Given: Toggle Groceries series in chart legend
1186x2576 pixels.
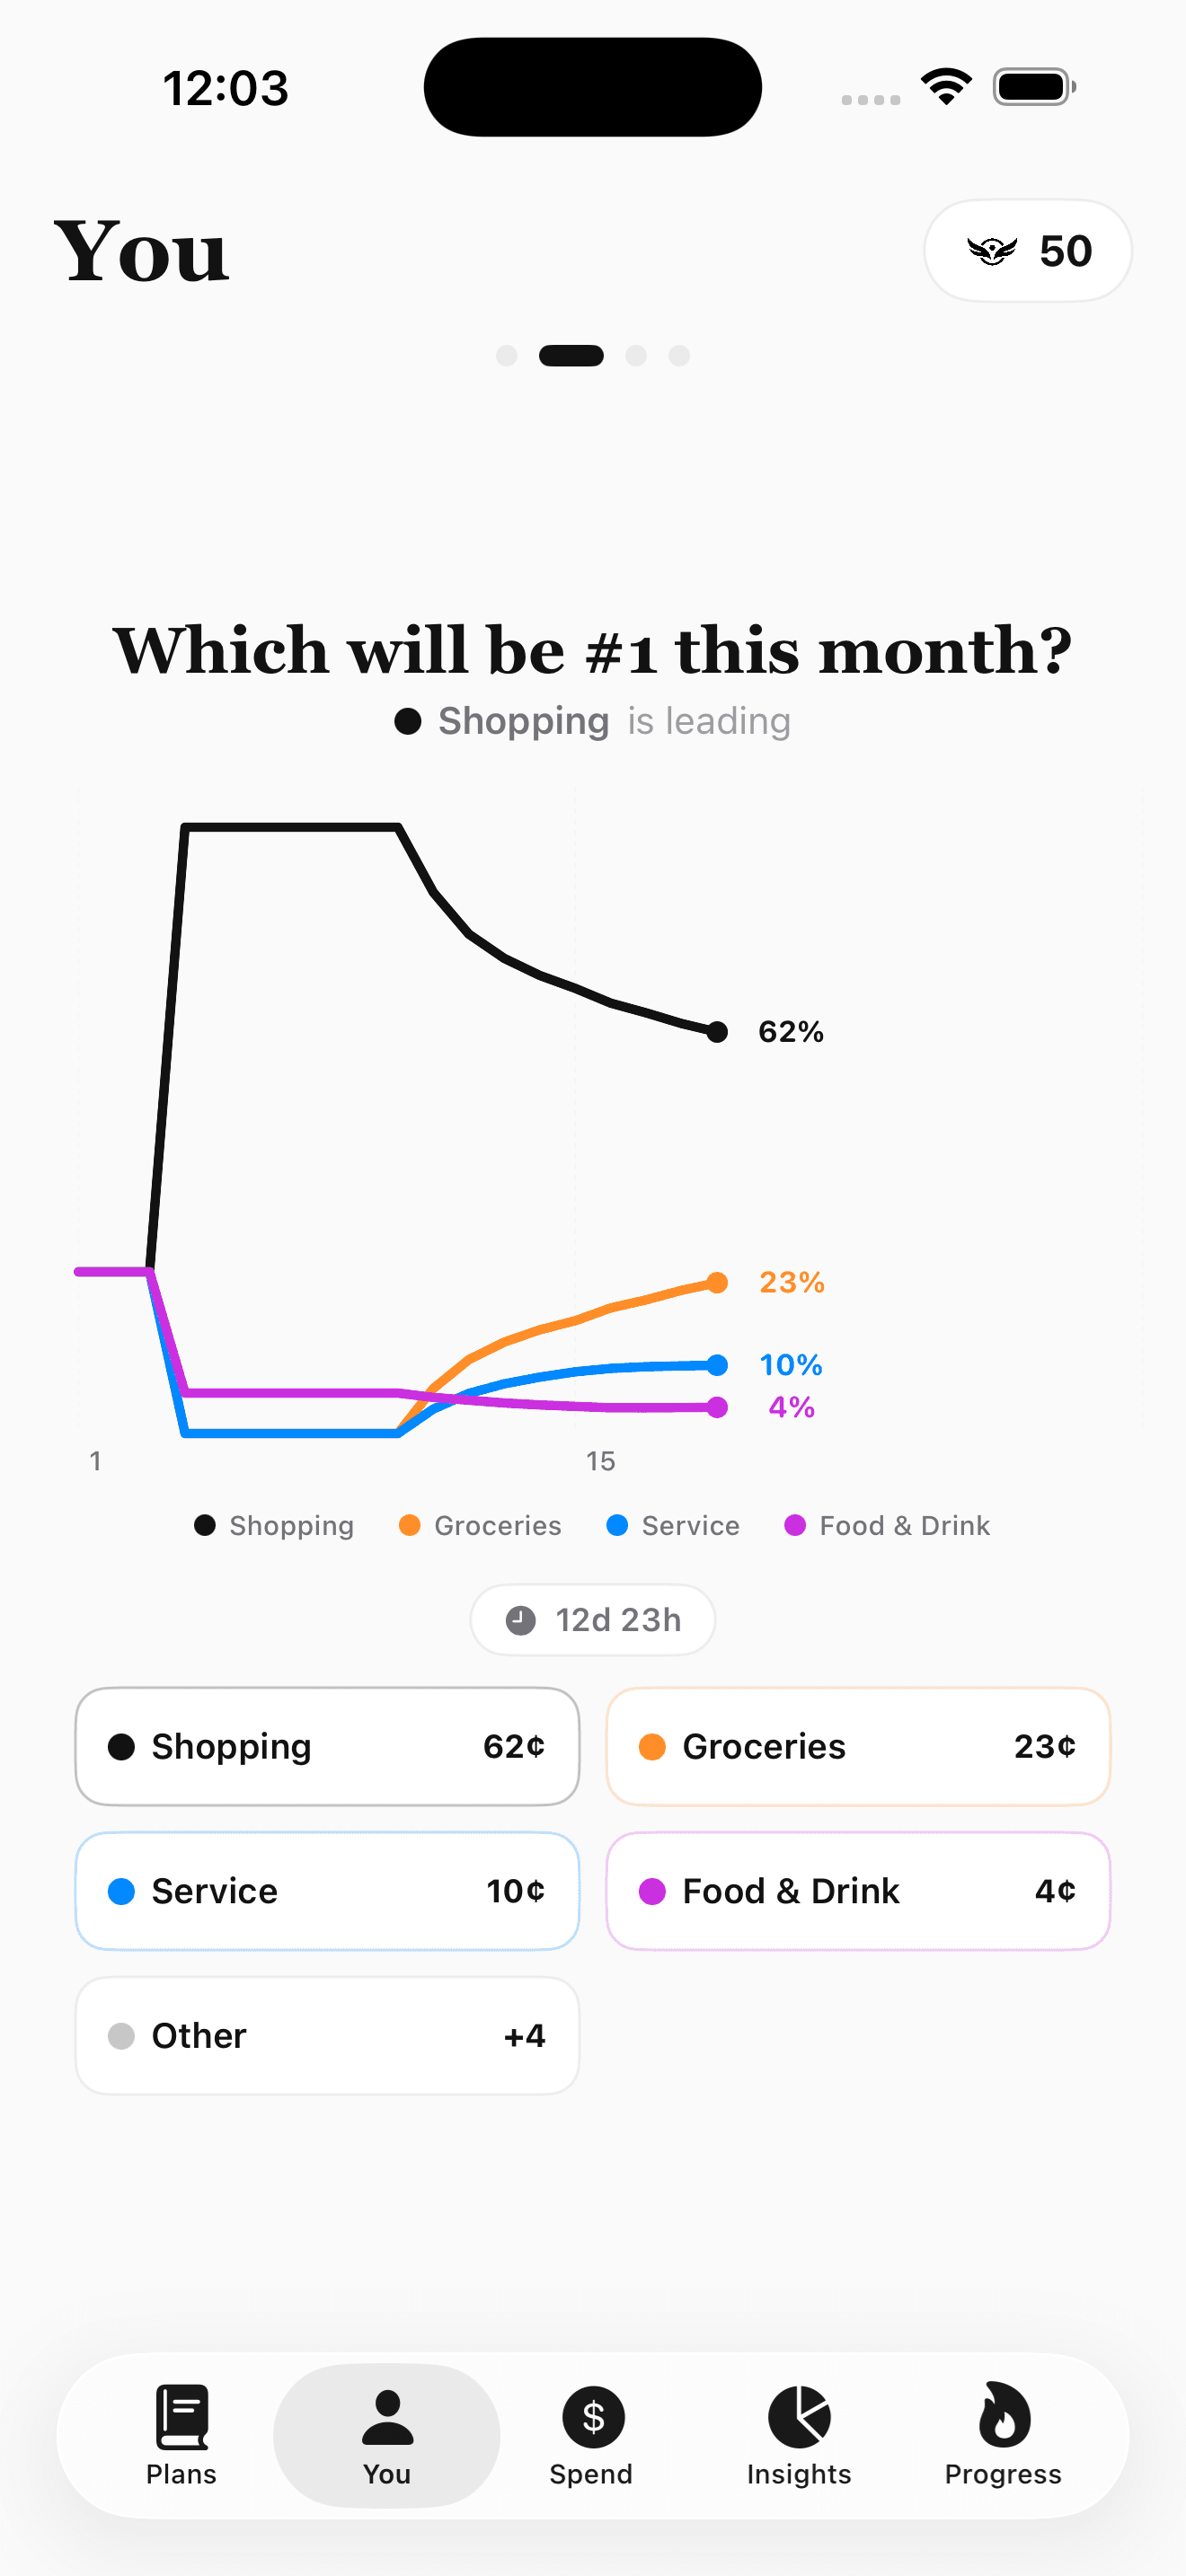Looking at the screenshot, I should (480, 1526).
